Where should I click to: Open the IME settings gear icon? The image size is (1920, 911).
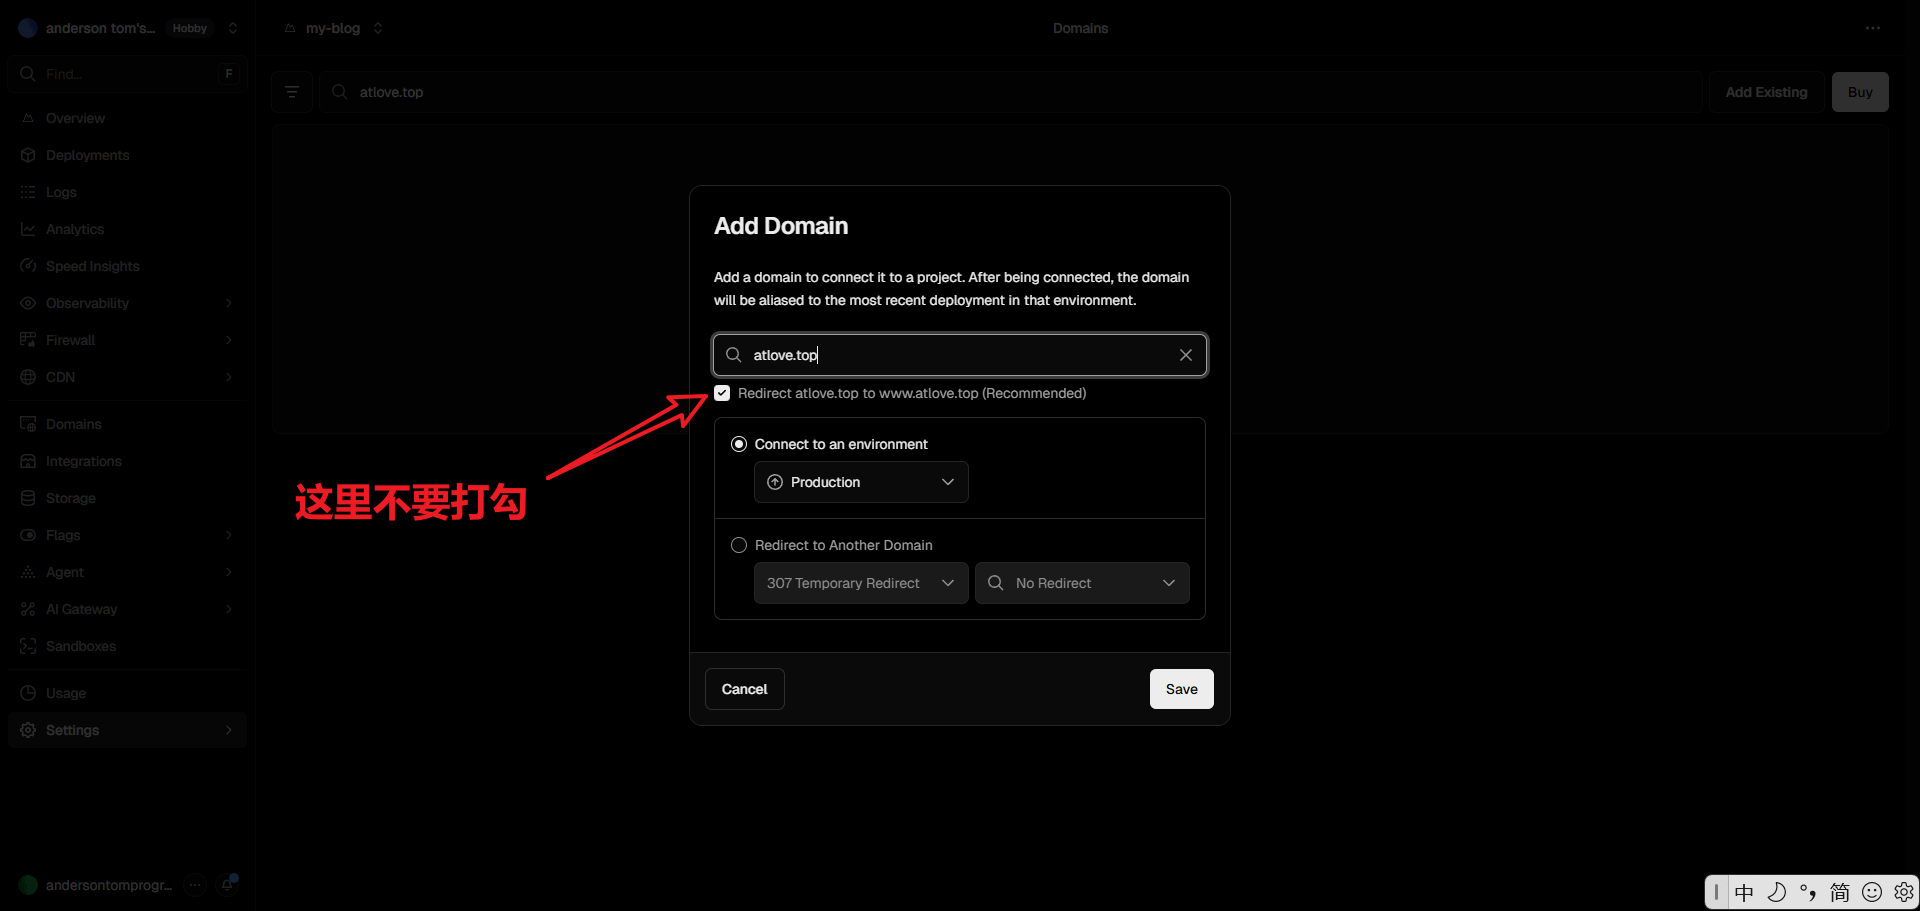coord(1903,892)
